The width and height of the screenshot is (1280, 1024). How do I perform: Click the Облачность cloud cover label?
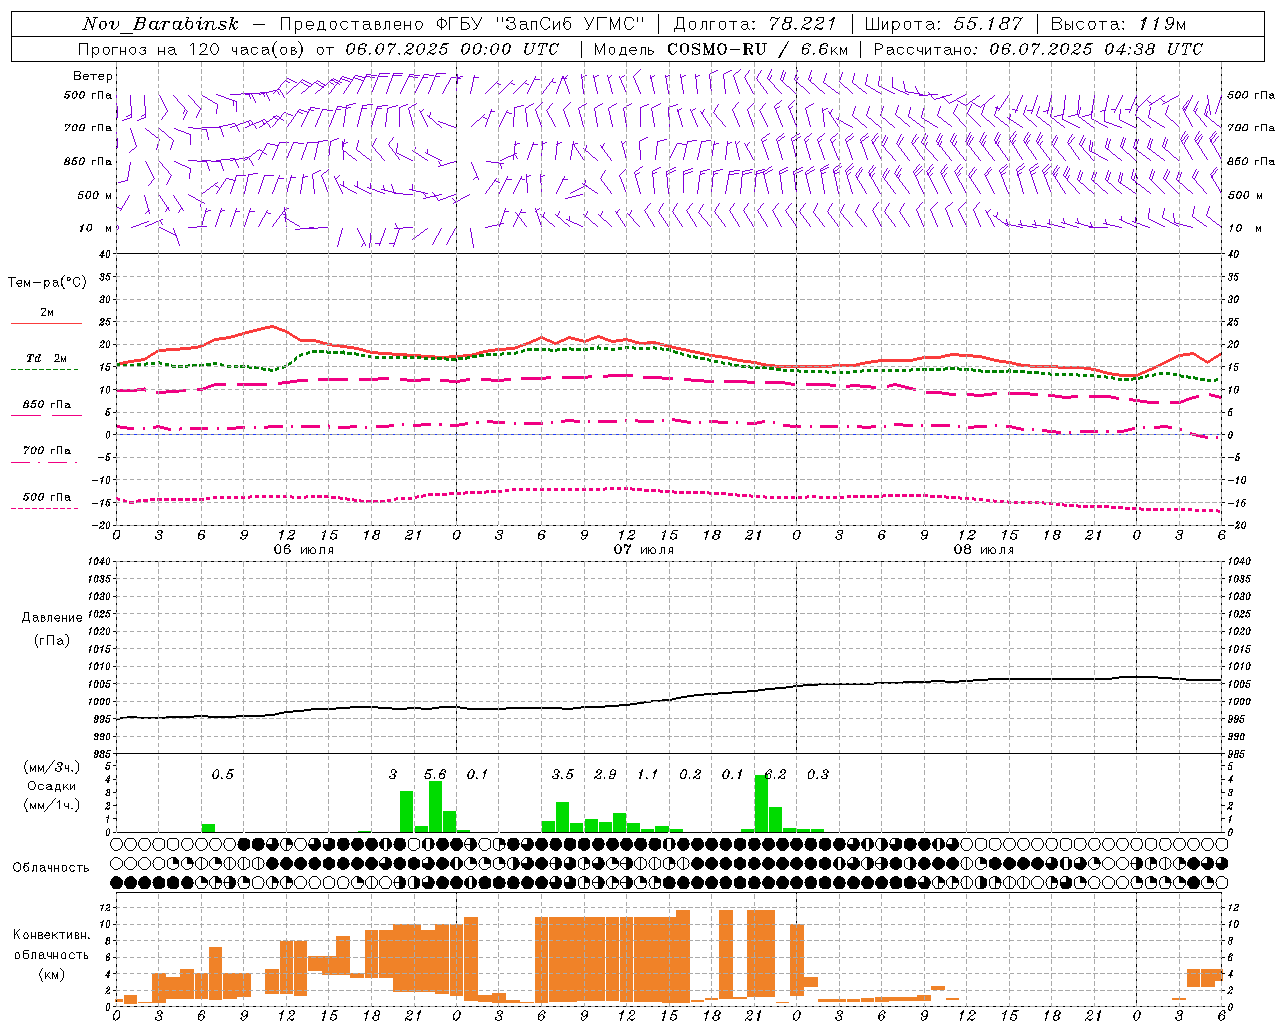51,867
